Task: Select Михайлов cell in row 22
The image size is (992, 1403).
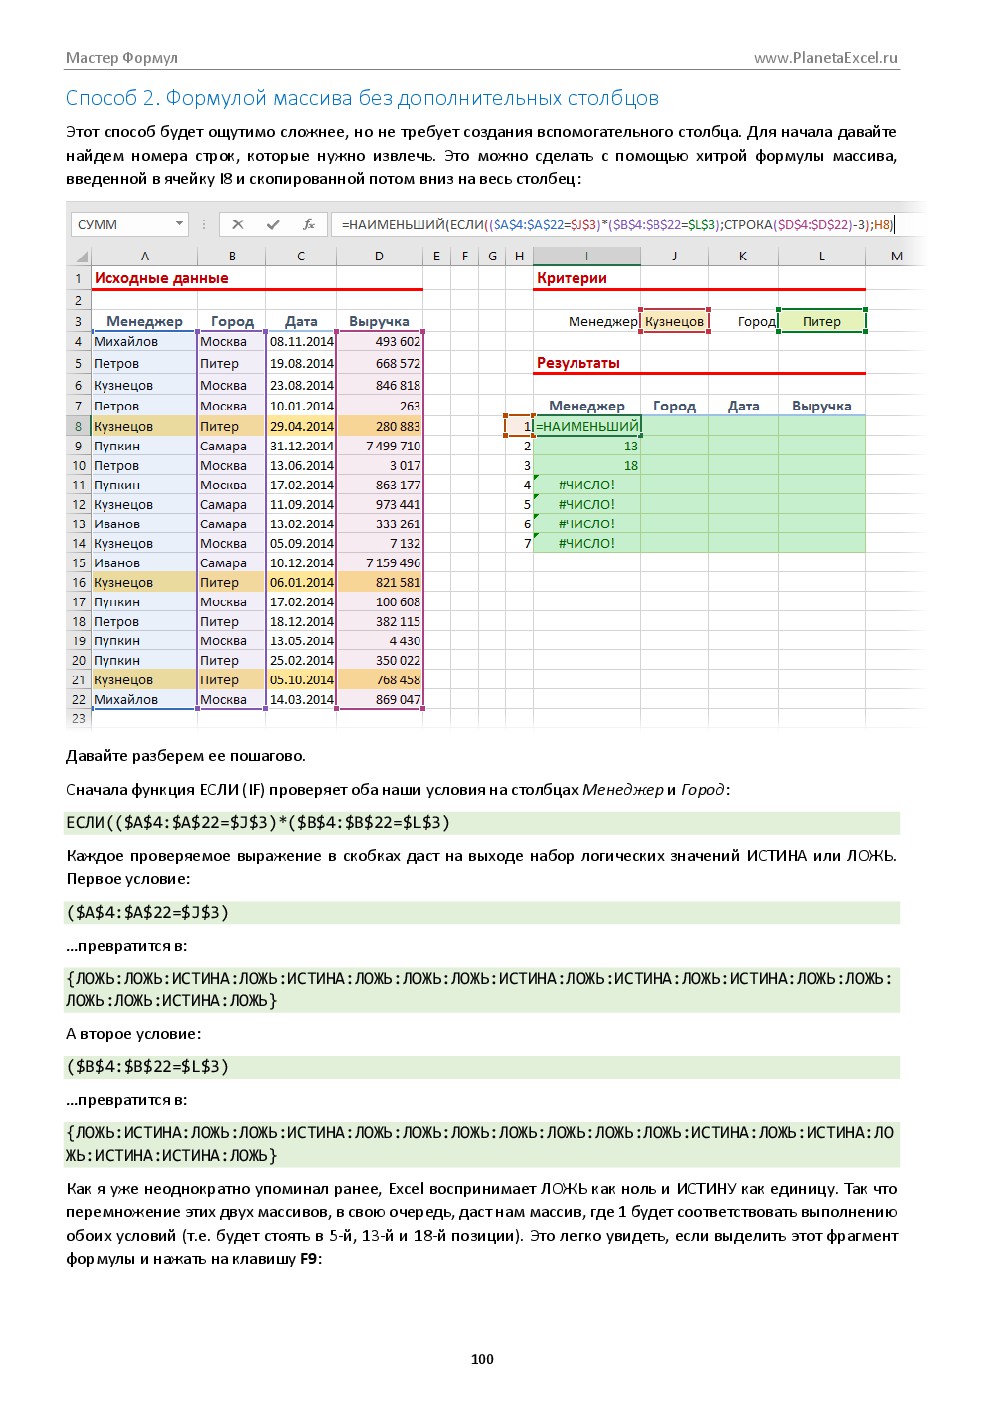Action: click(x=145, y=699)
